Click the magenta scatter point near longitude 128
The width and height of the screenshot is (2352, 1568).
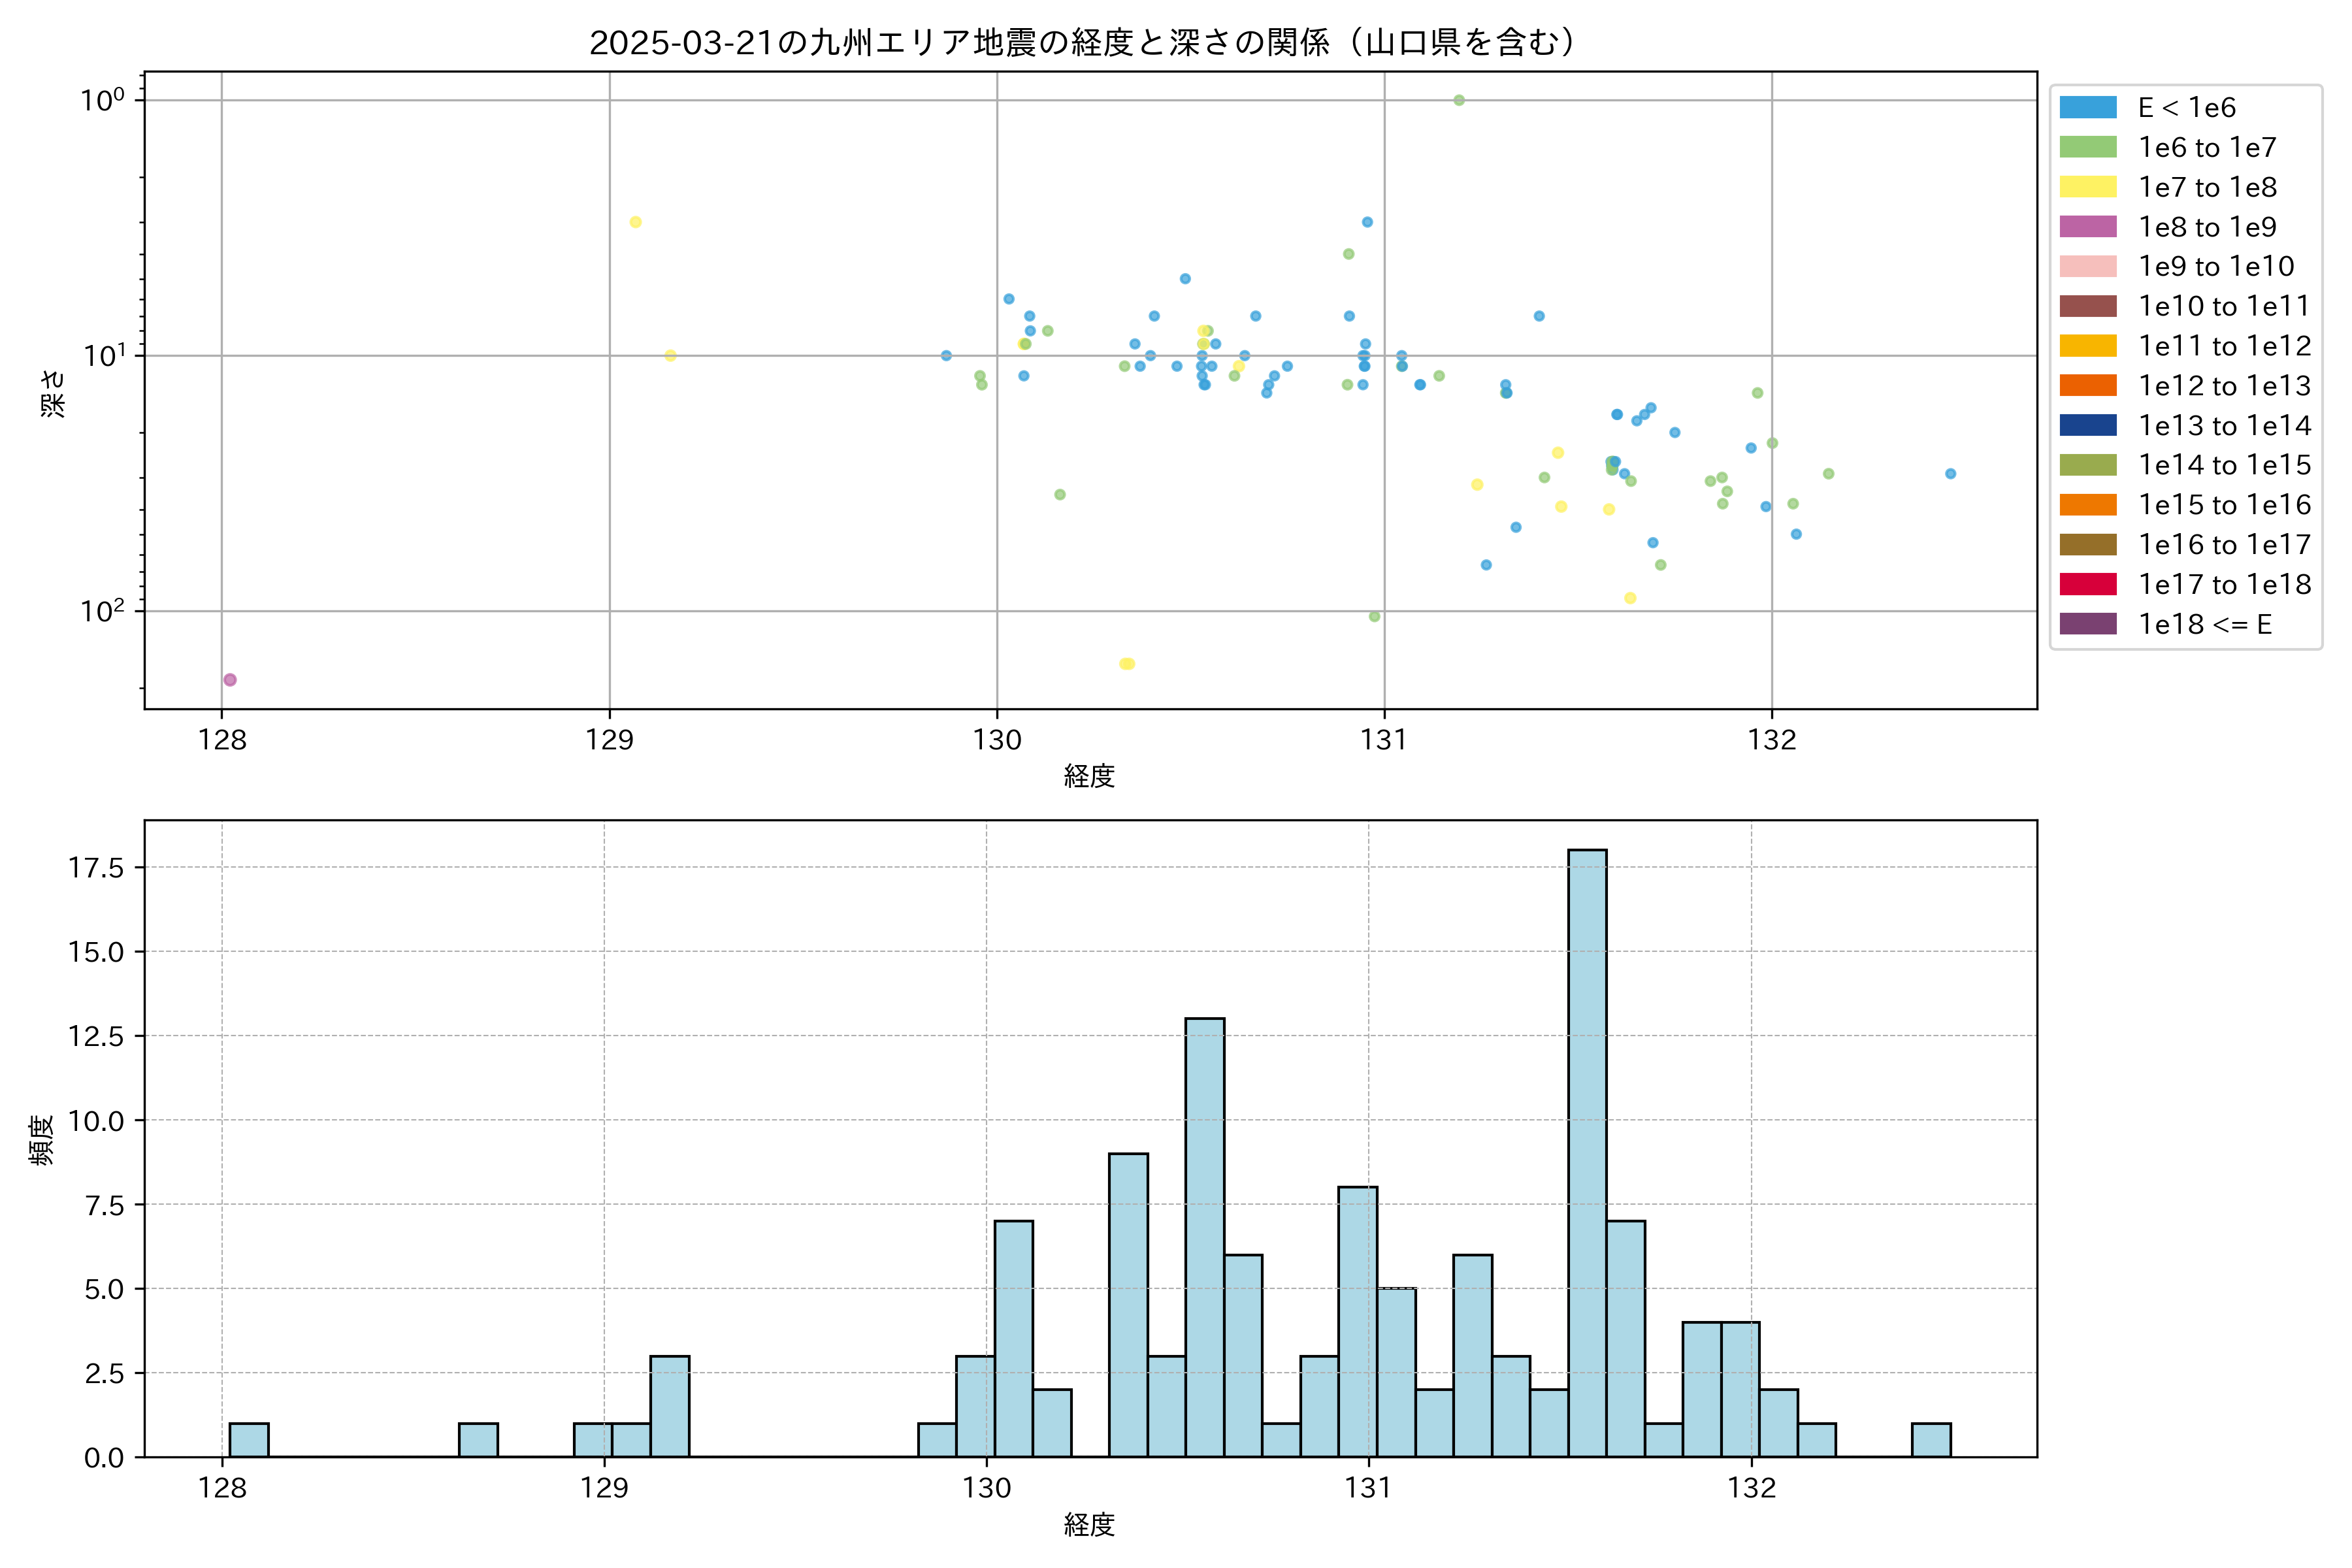tap(230, 680)
